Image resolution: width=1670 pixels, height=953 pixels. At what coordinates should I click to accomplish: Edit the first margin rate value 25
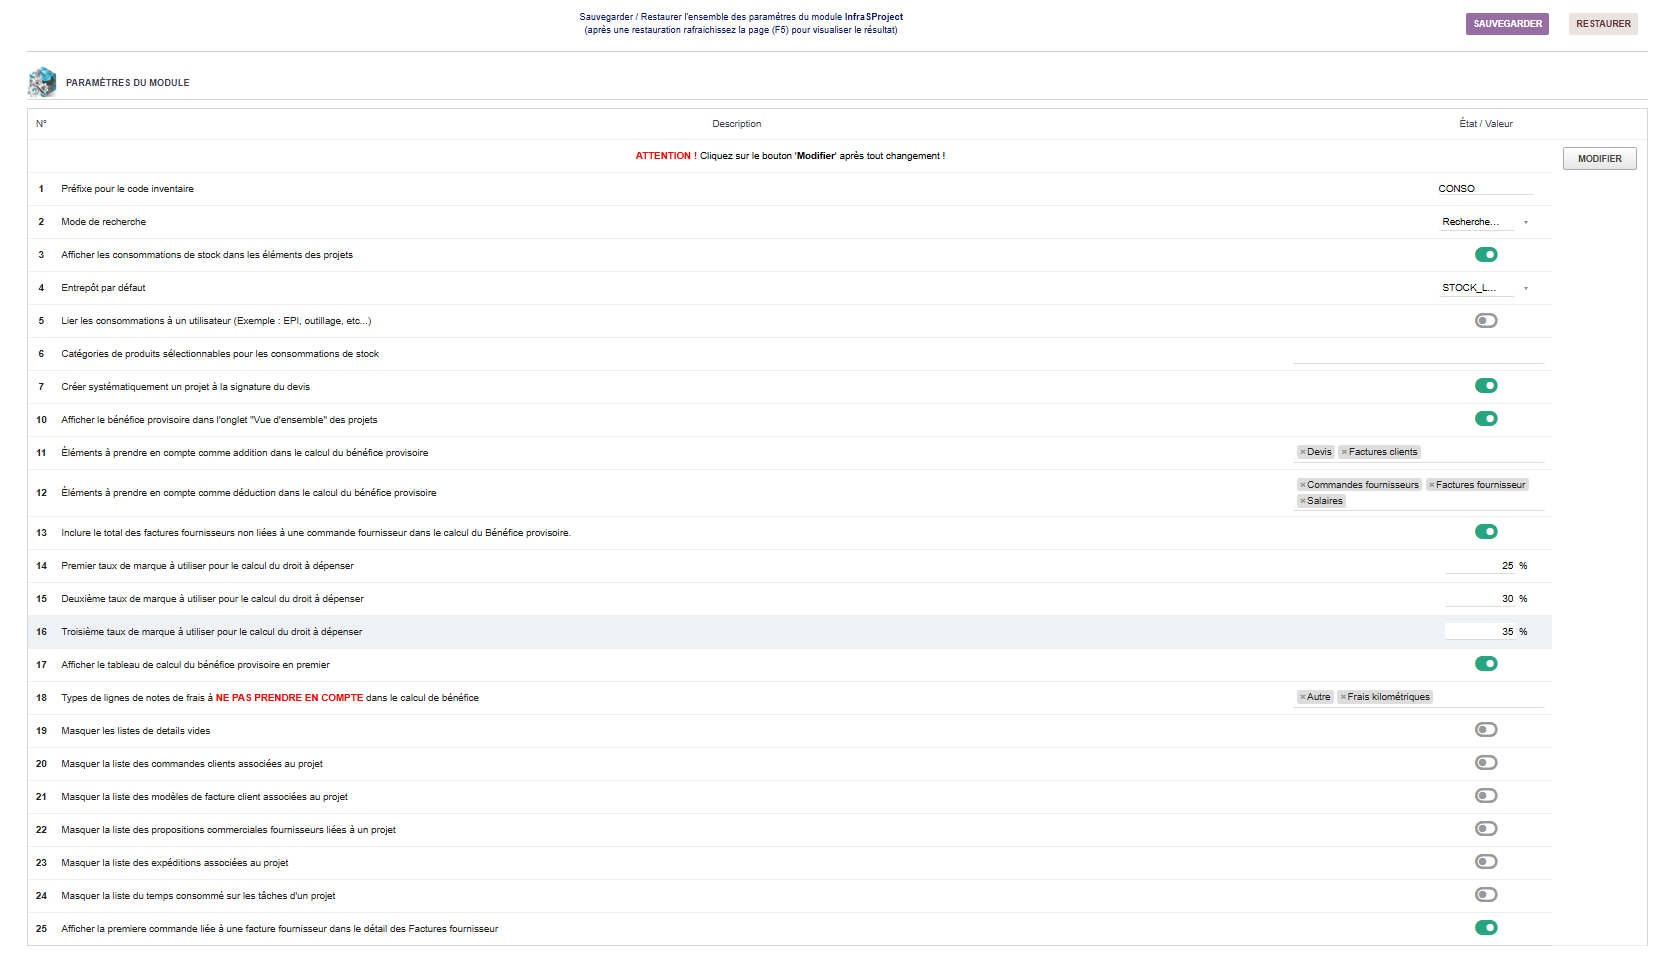click(1482, 566)
